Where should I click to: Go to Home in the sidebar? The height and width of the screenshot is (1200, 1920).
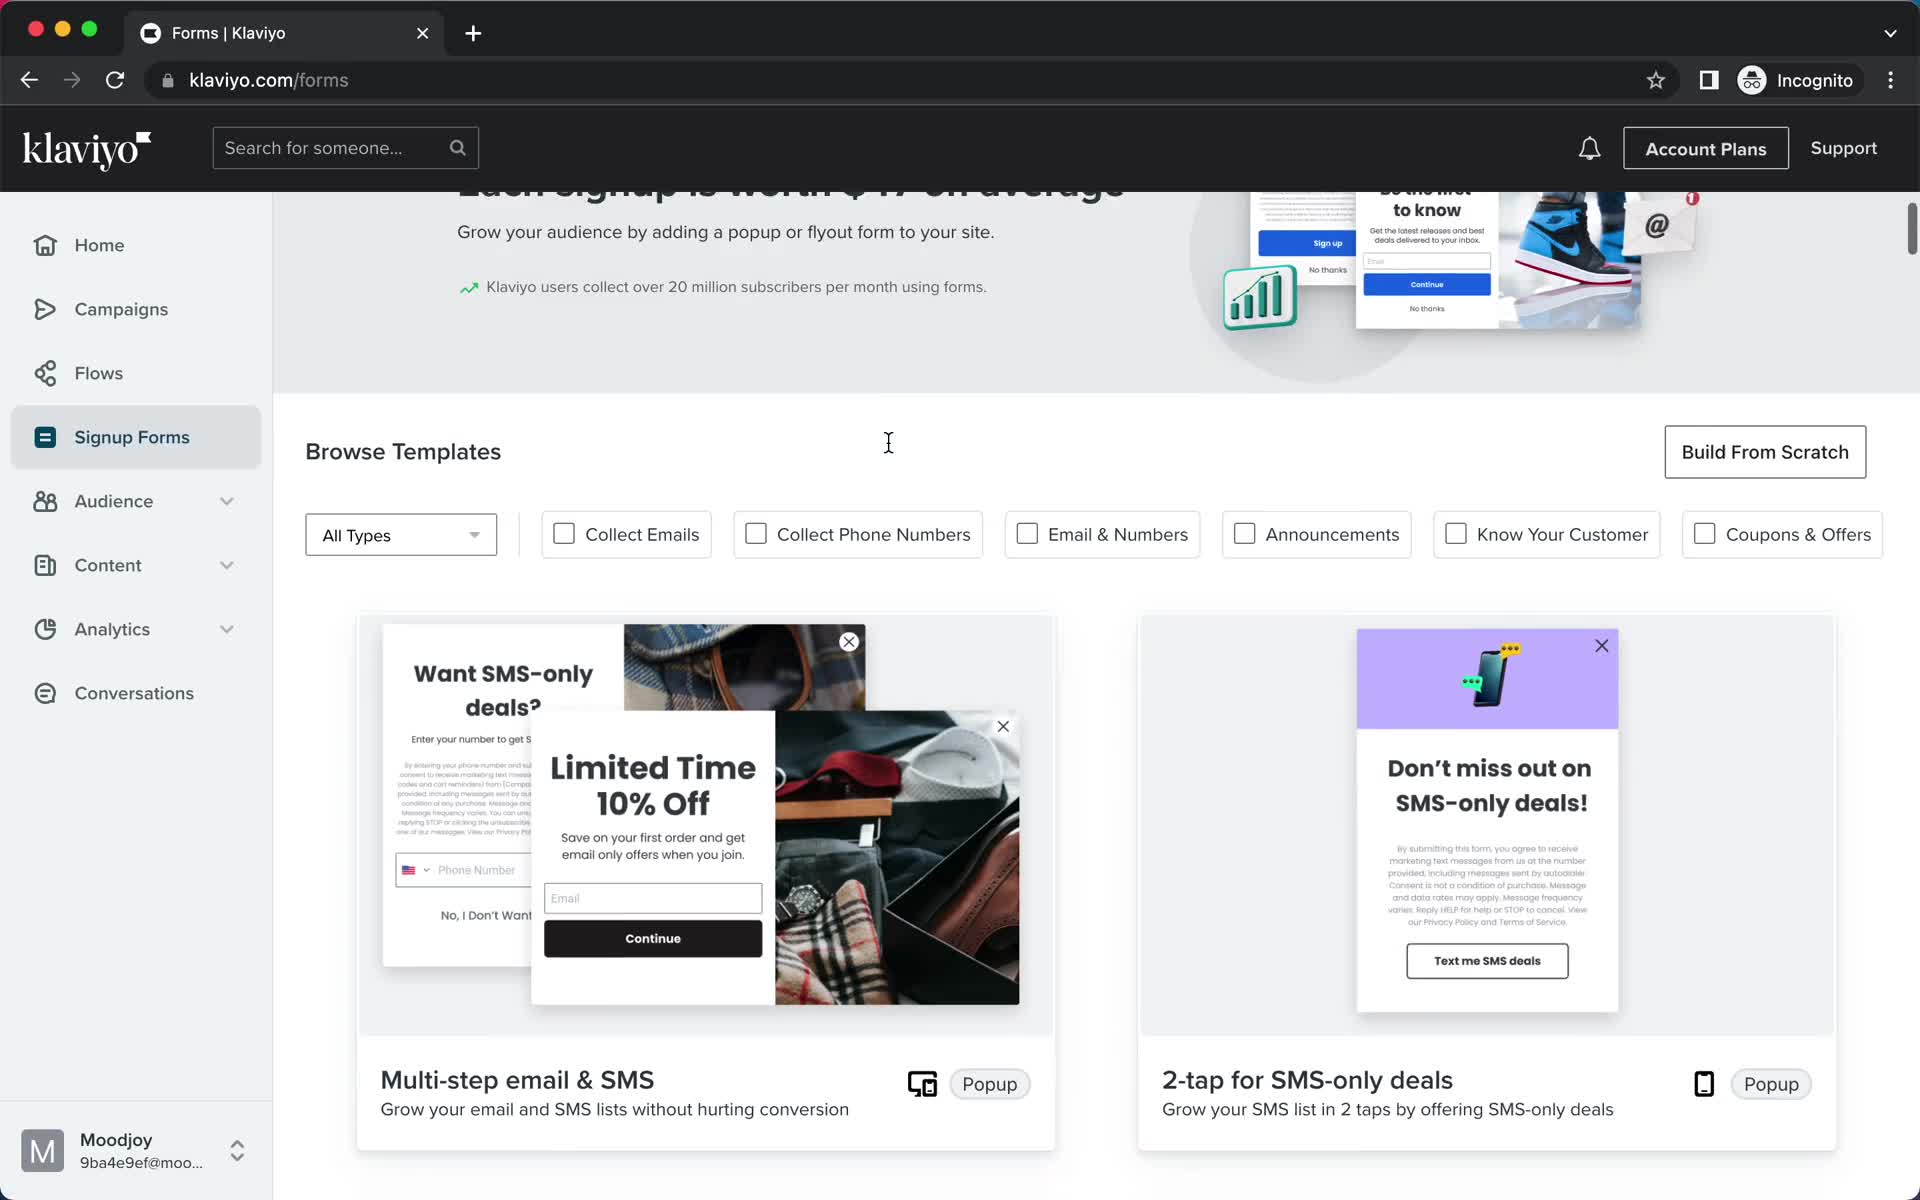(x=136, y=245)
